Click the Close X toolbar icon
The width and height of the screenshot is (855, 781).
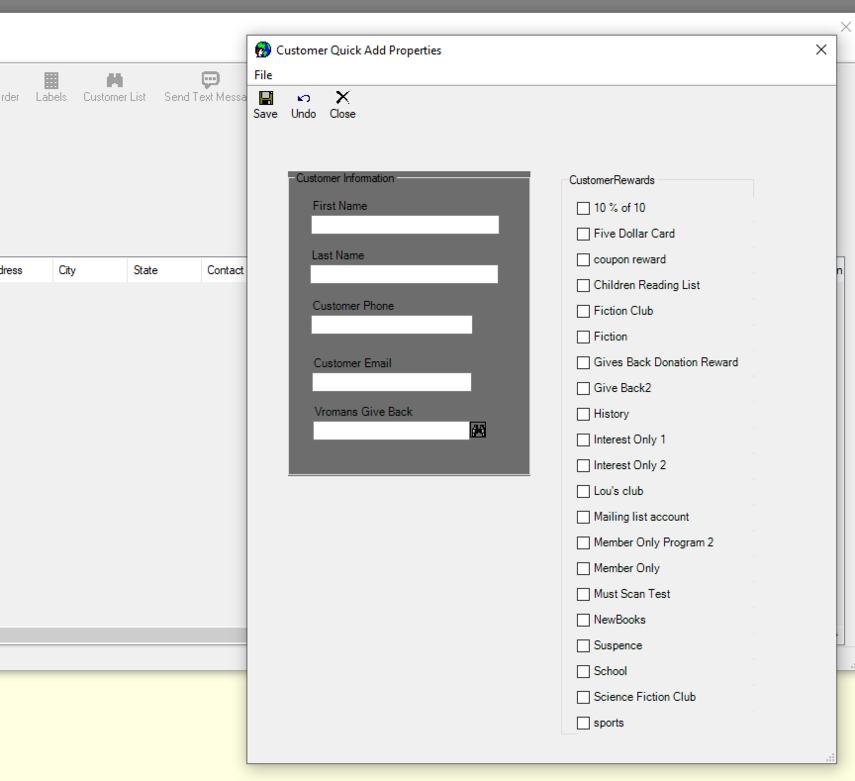[x=342, y=98]
